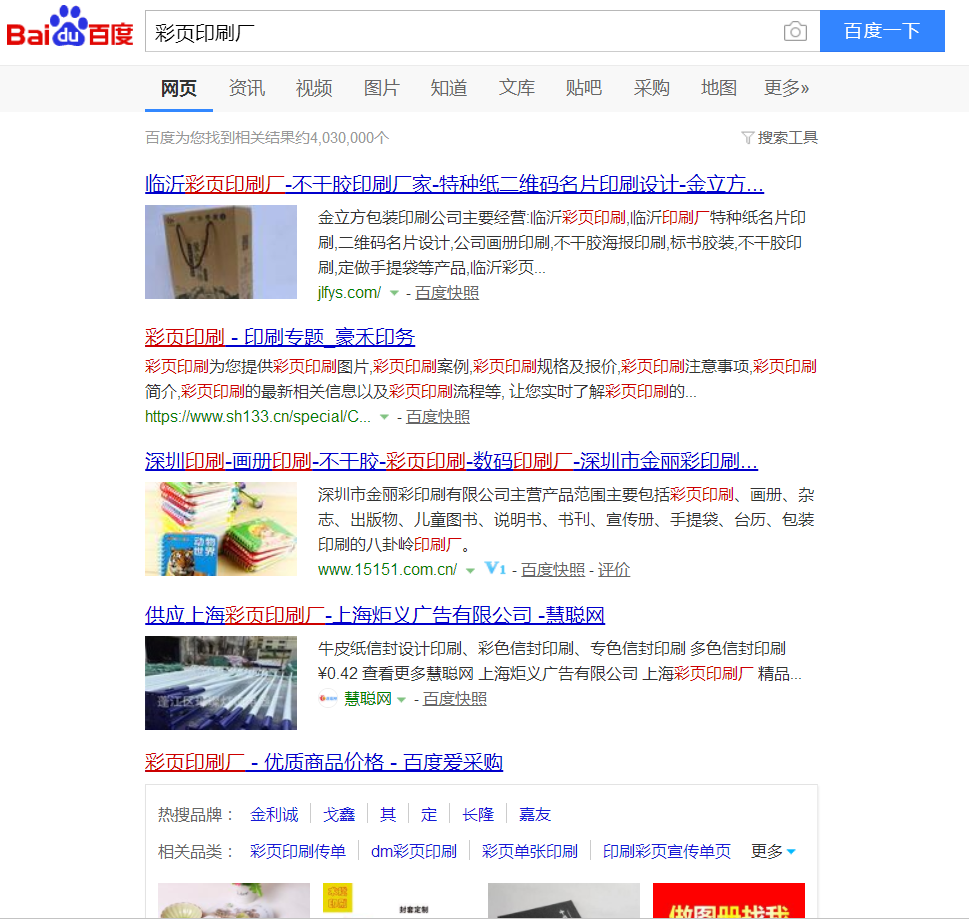Viewport: 969px width, 920px height.
Task: Open the 采购 tab
Action: pos(651,88)
